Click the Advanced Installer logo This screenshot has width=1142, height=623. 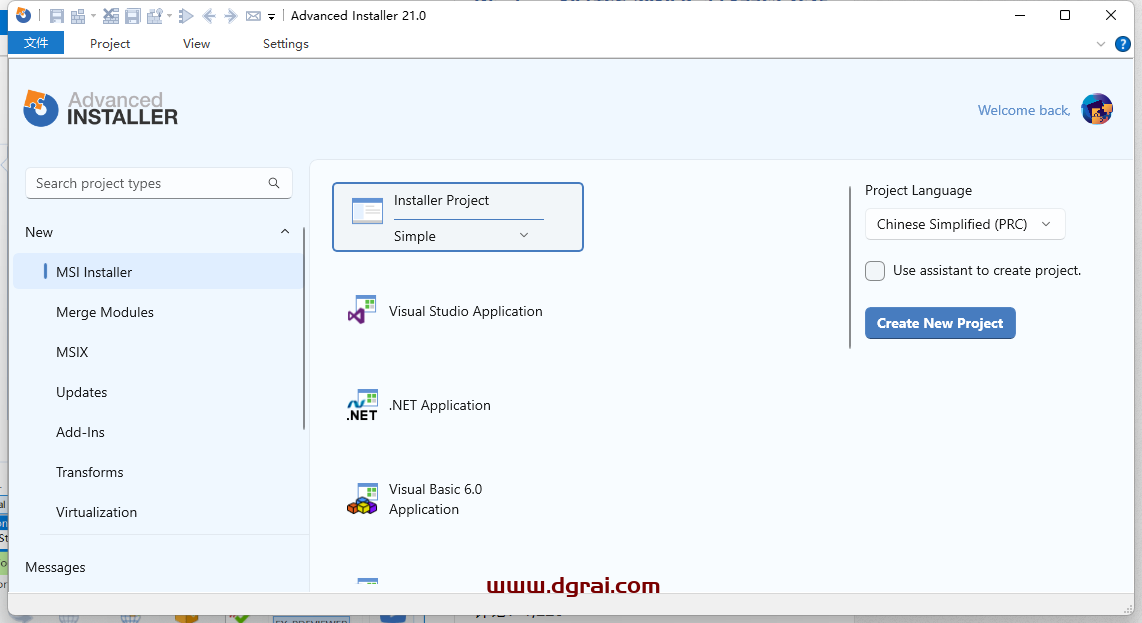tap(101, 109)
